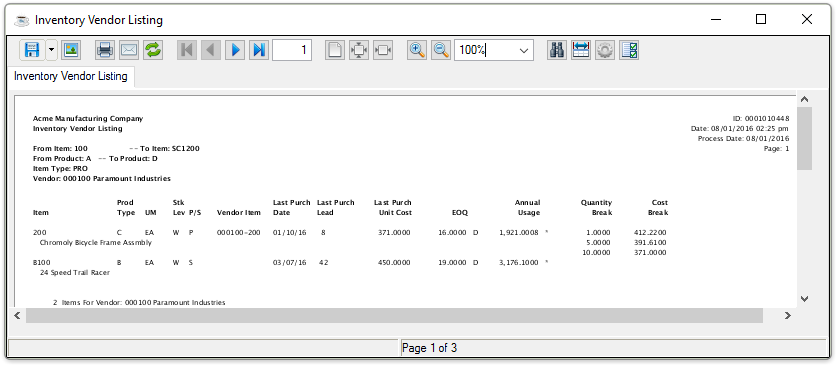
Task: Click horizontal scrollbar right arrow
Action: pyautogui.click(x=788, y=316)
